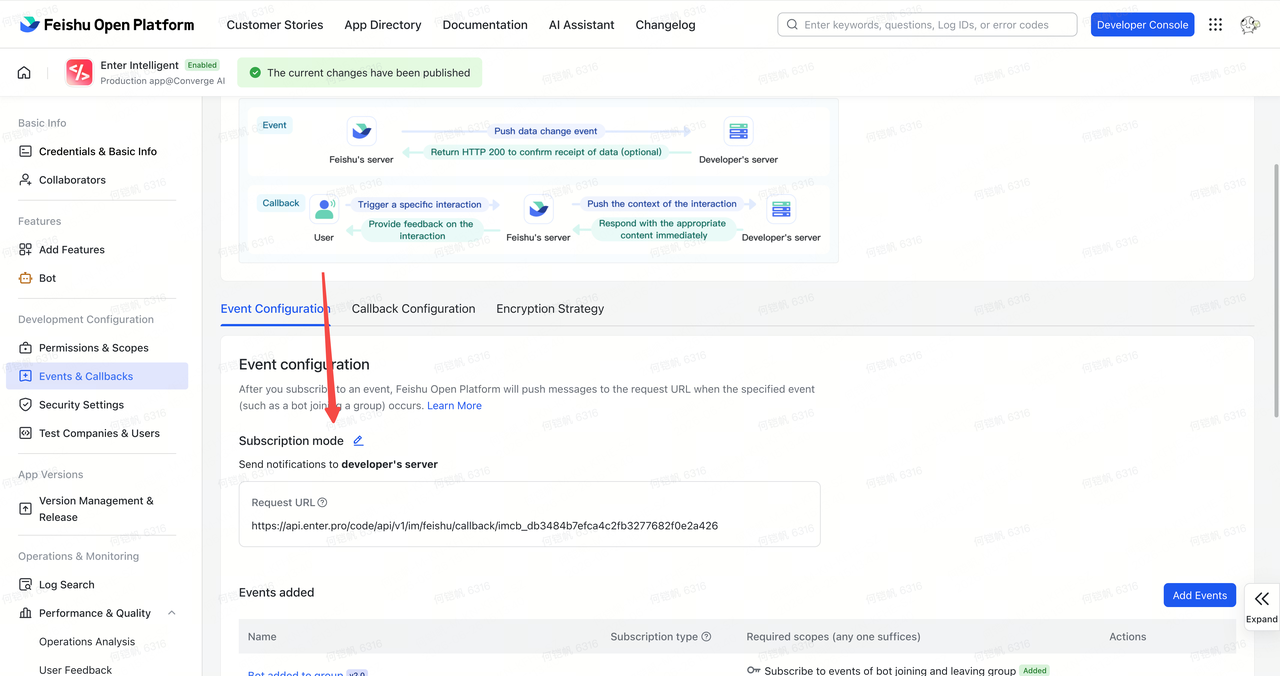
Task: Open the apps grid icon near Developer Console
Action: pyautogui.click(x=1215, y=25)
